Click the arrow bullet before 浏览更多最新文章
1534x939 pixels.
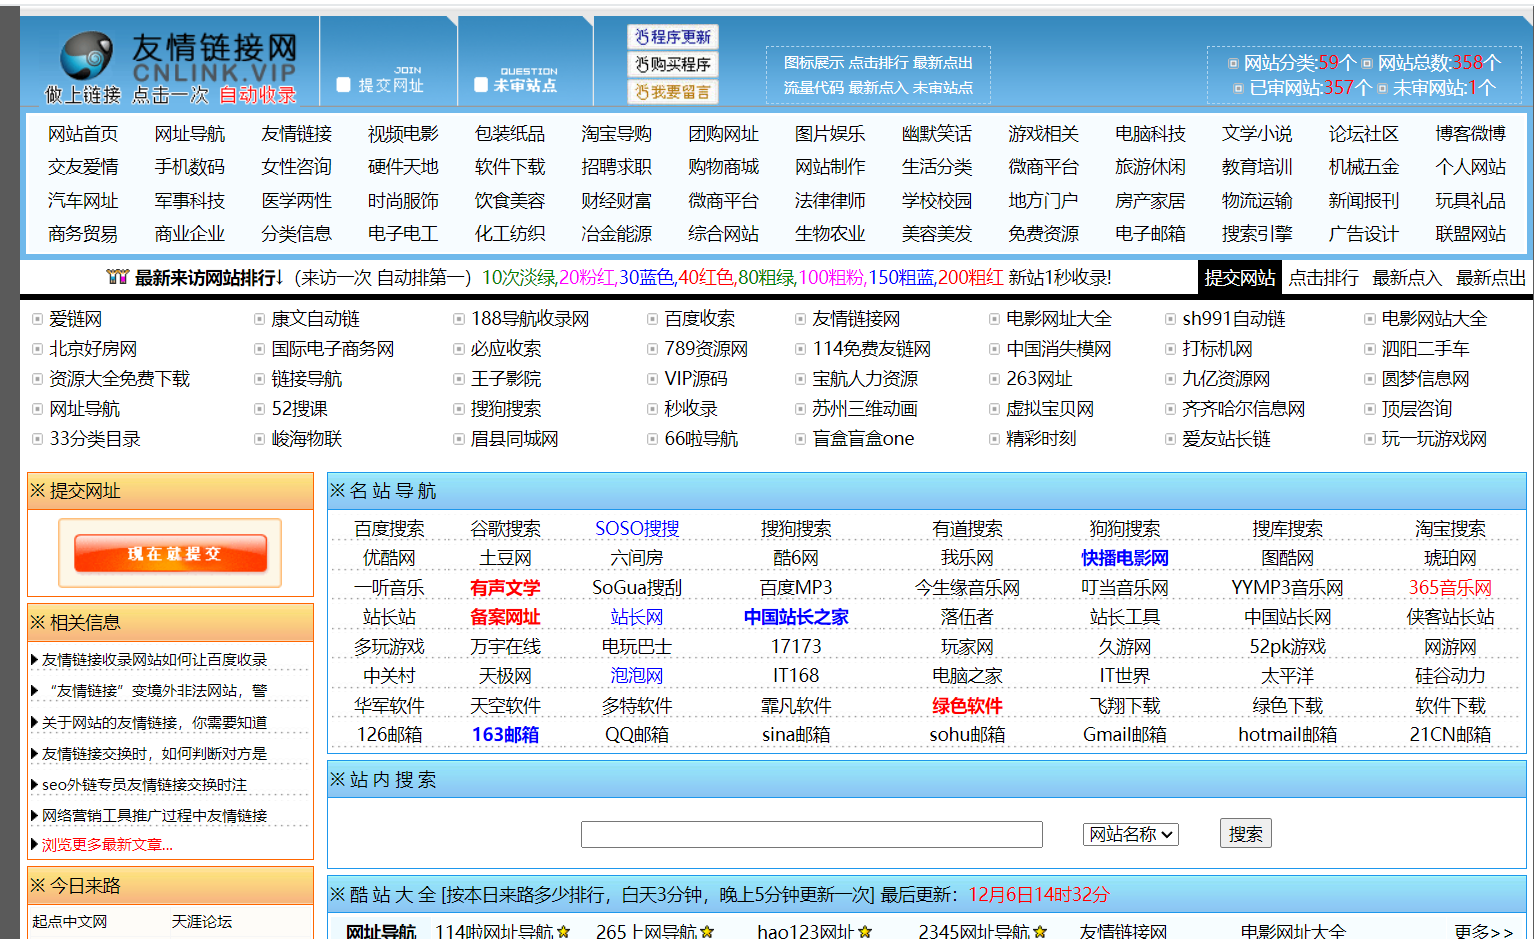pyautogui.click(x=35, y=845)
